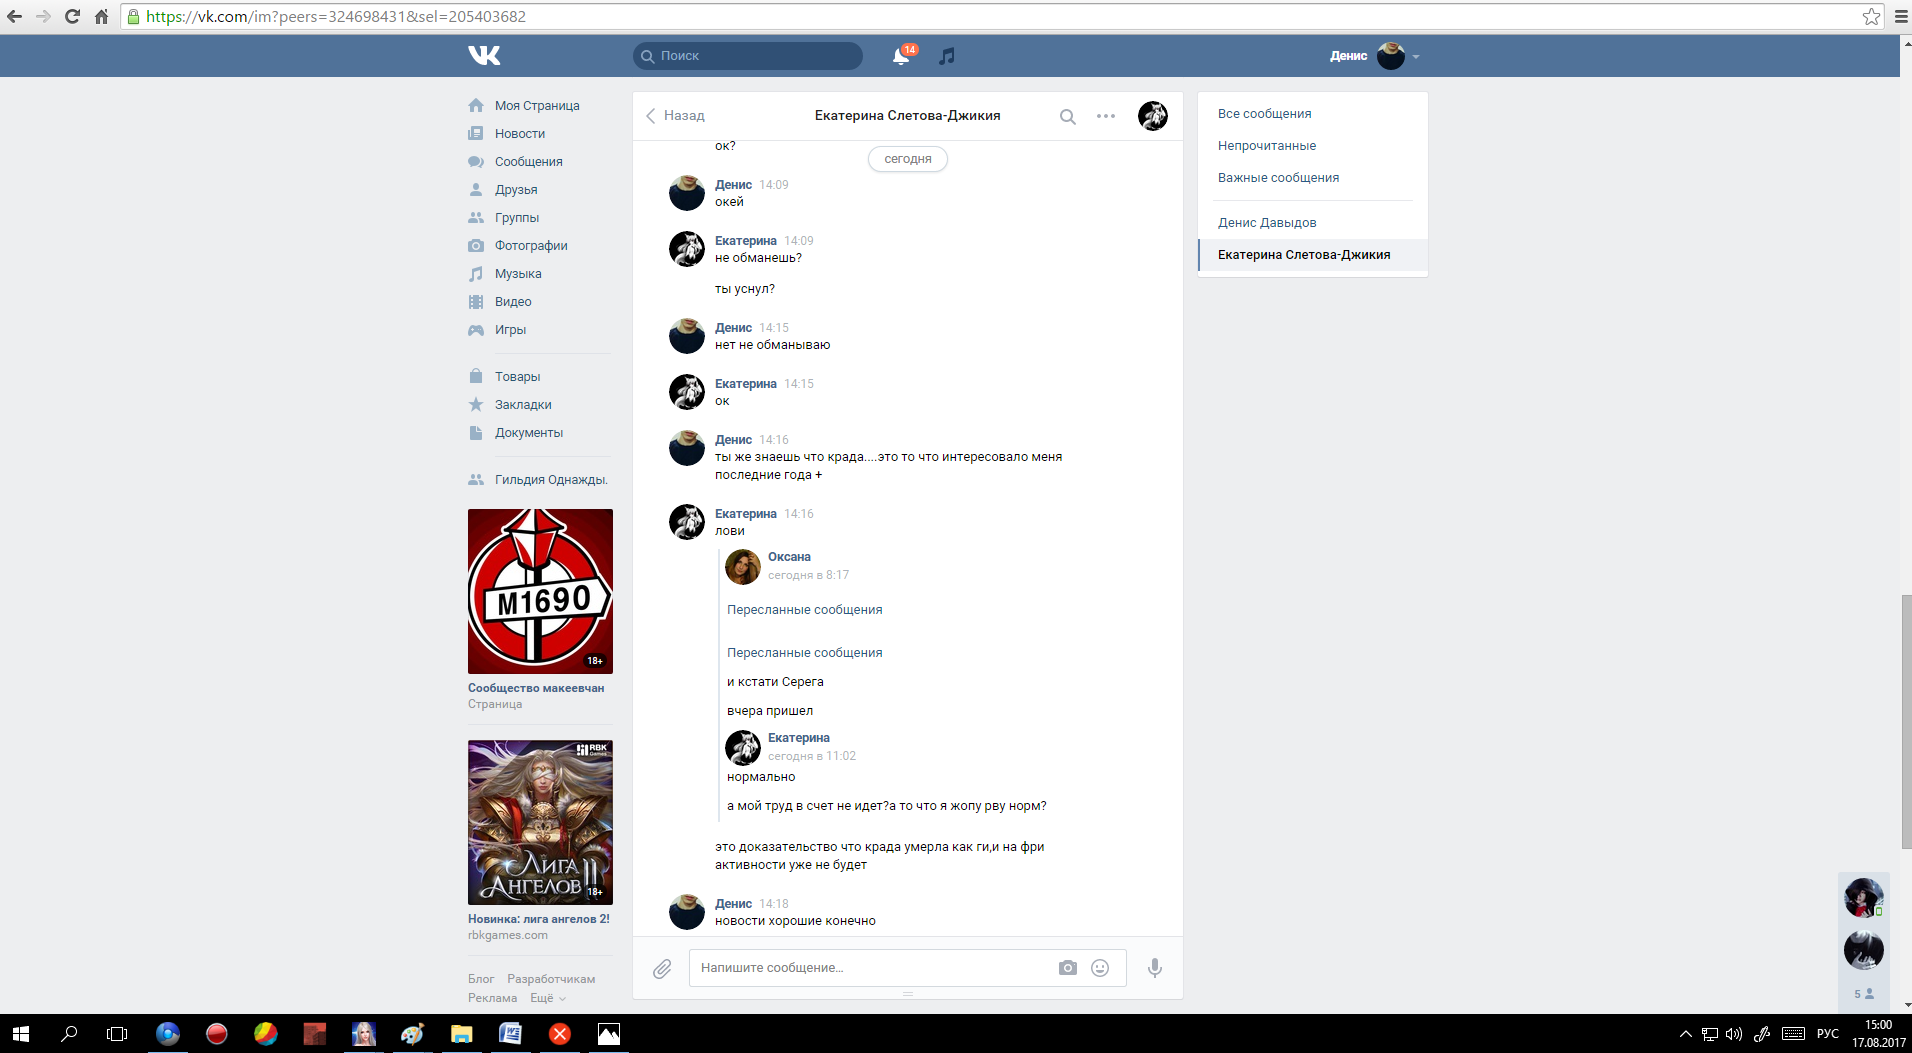
Task: Open the three-dots chat actions menu
Action: pyautogui.click(x=1106, y=116)
